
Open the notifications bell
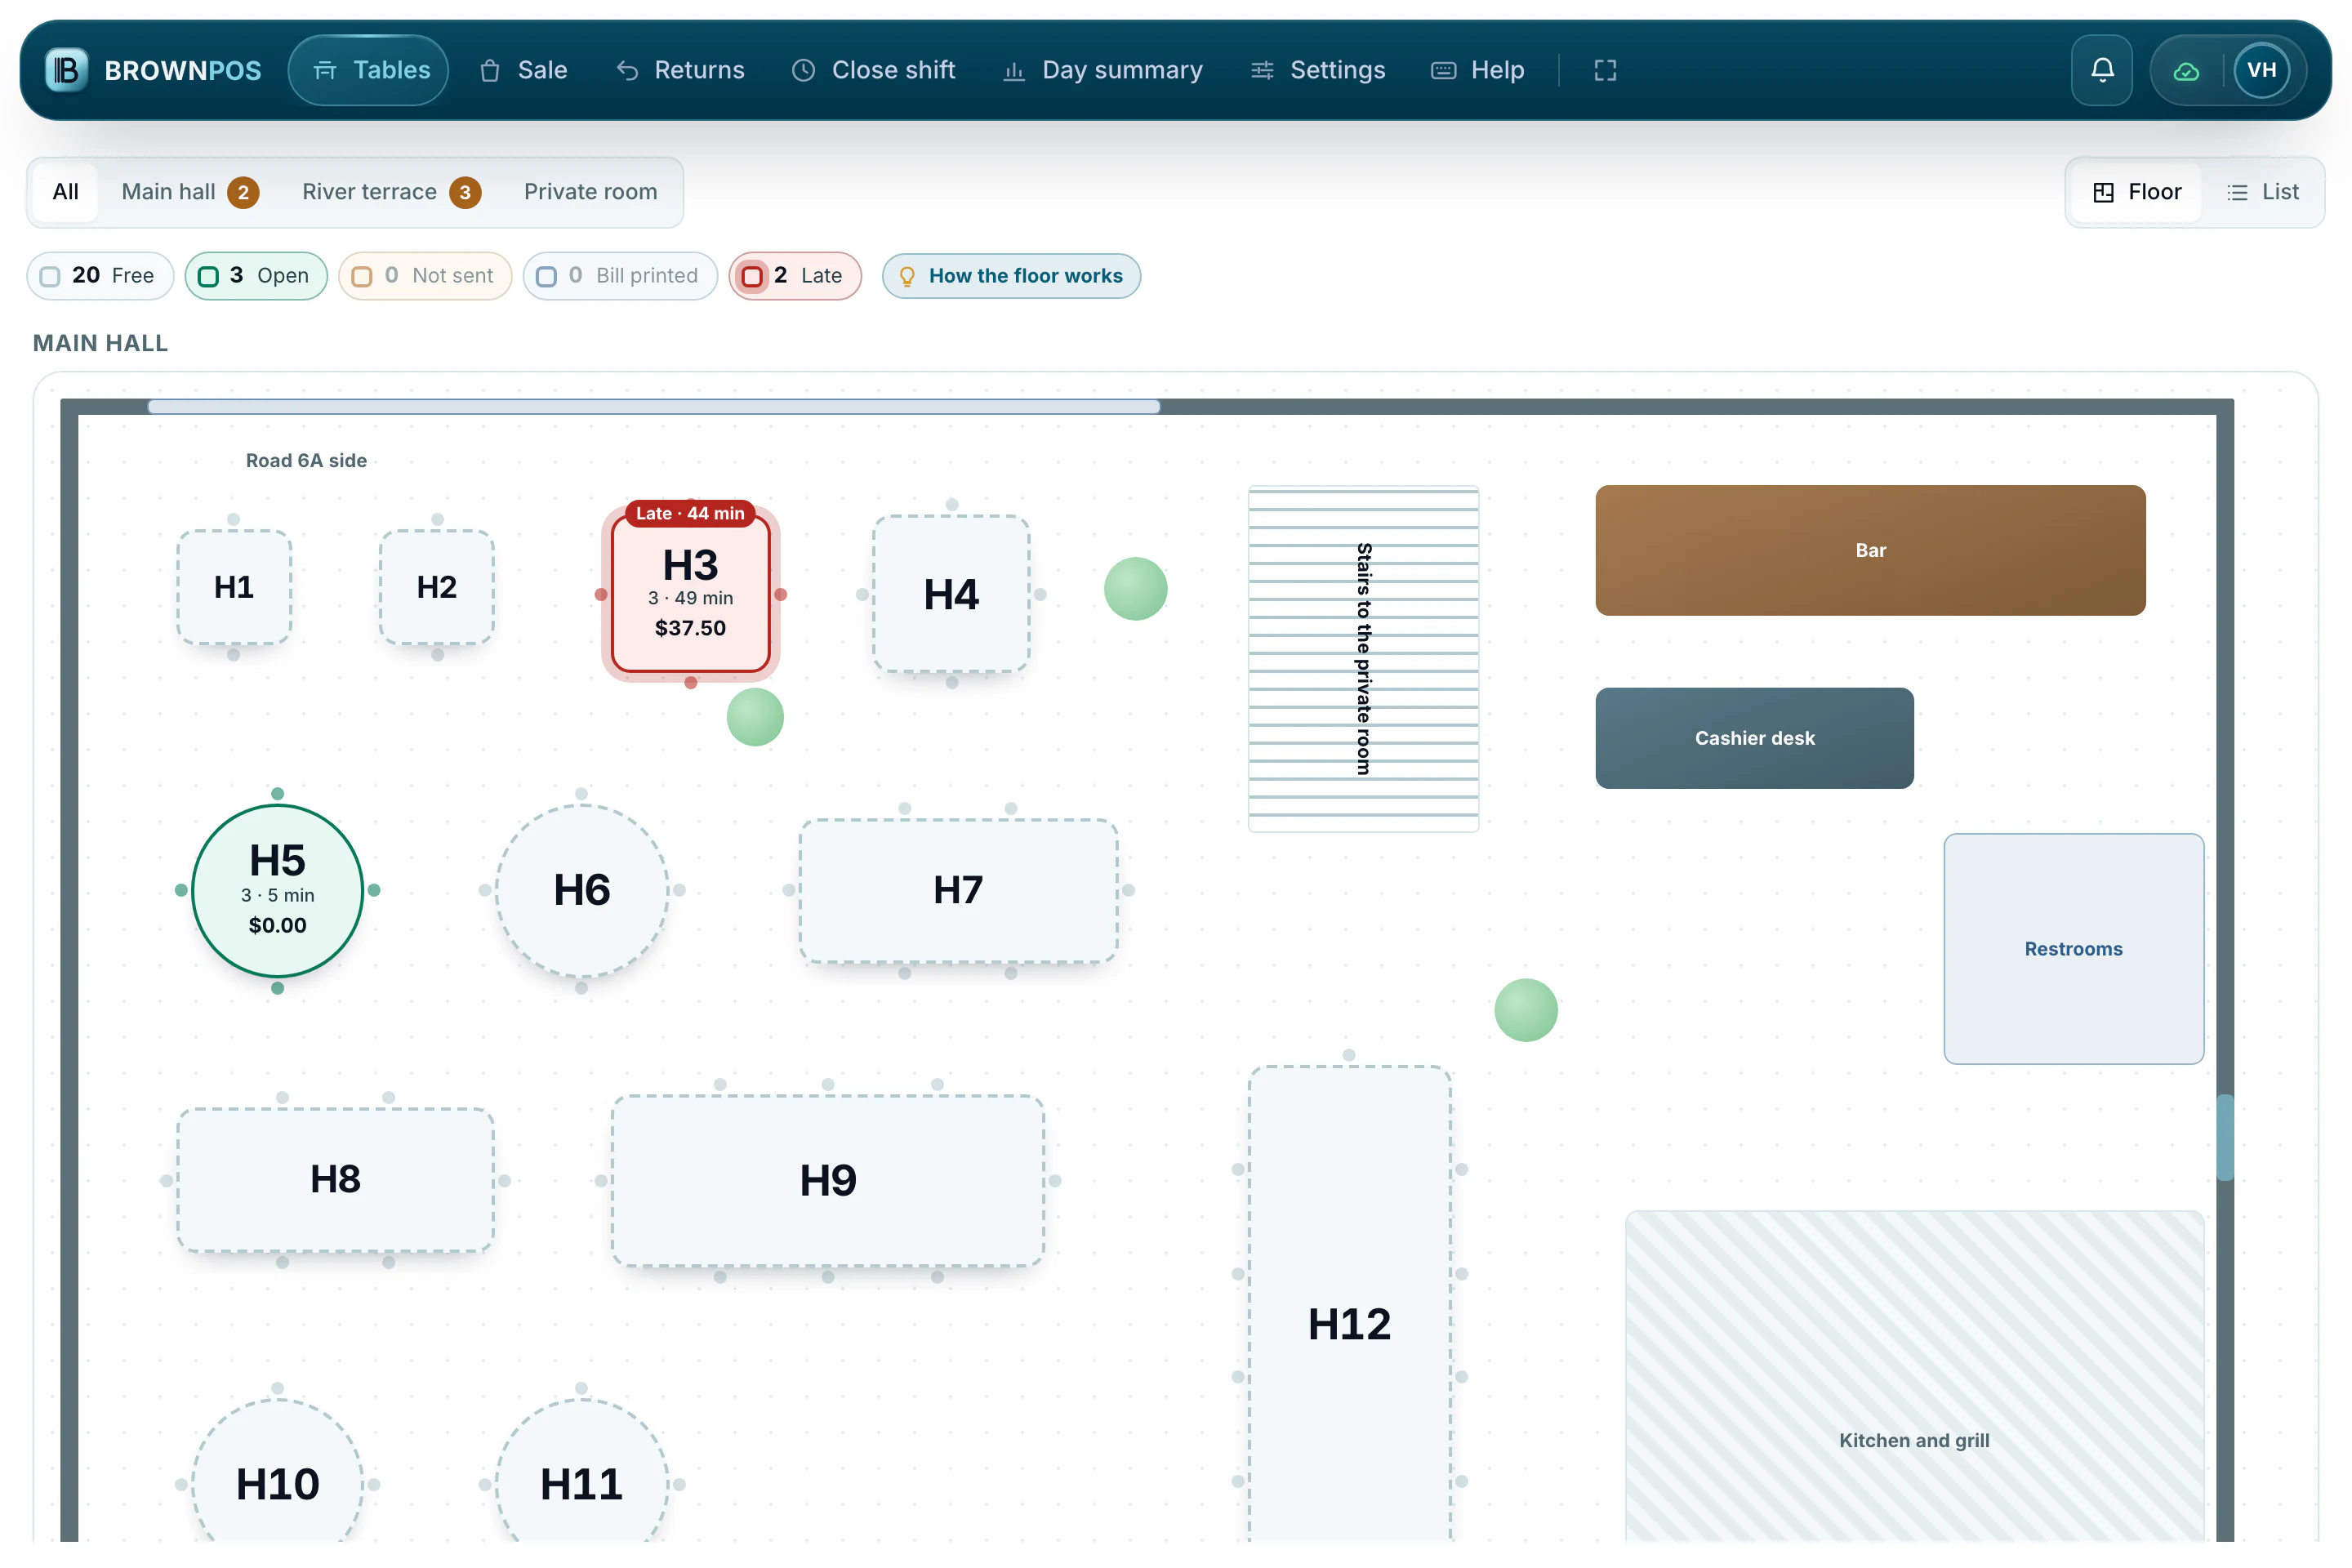[2102, 70]
